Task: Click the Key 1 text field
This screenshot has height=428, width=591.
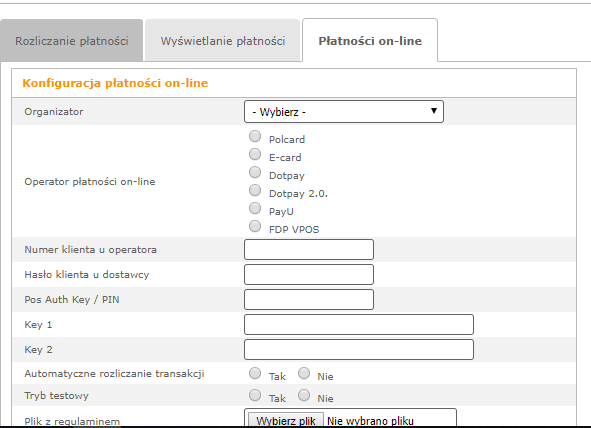Action: click(x=359, y=324)
